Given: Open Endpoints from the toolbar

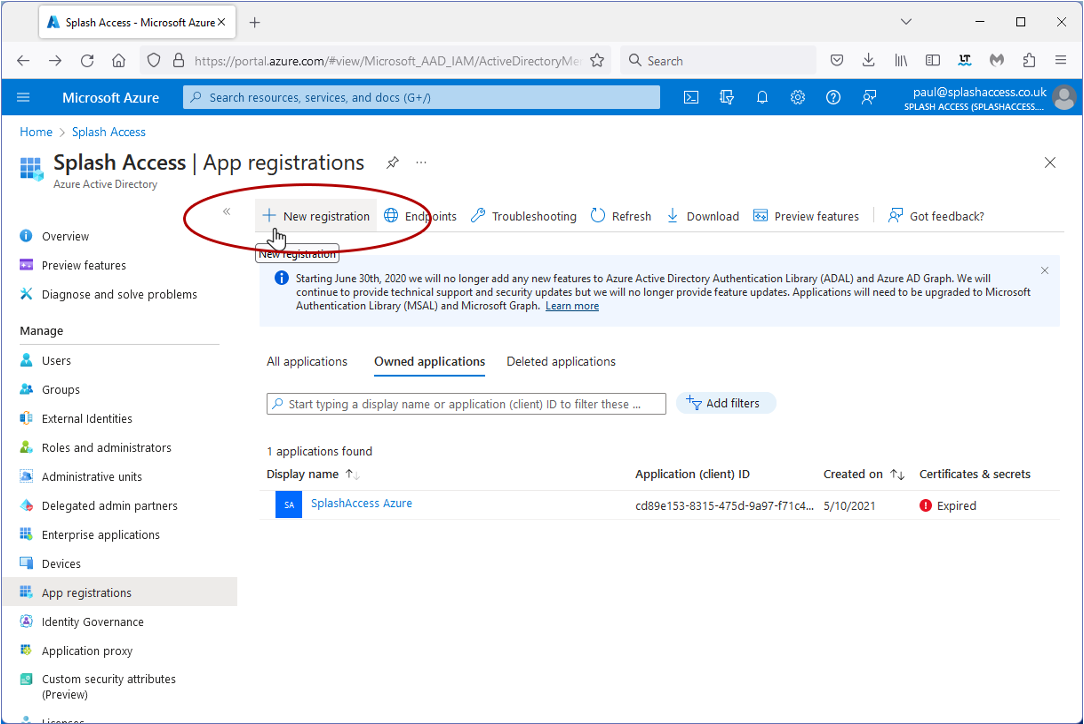Looking at the screenshot, I should pos(420,216).
